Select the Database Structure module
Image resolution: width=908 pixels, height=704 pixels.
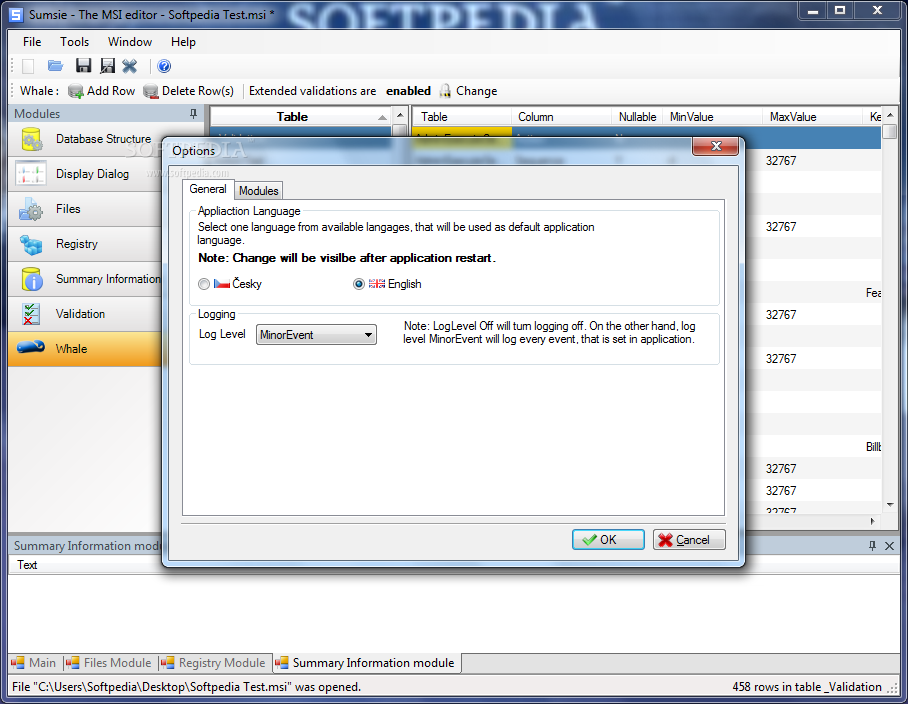tap(85, 139)
